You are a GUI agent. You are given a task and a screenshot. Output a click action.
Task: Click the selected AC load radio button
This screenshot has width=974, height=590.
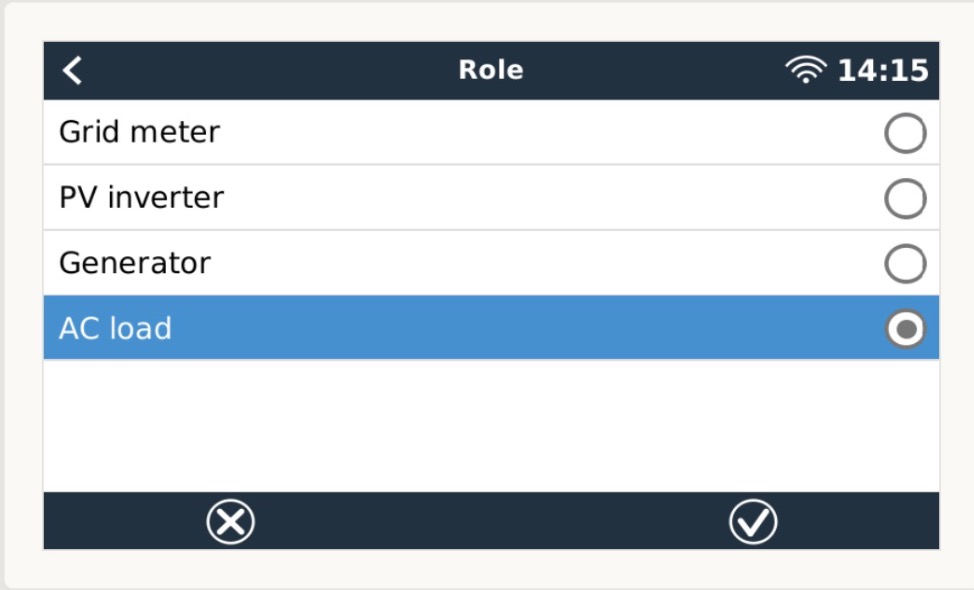click(905, 329)
